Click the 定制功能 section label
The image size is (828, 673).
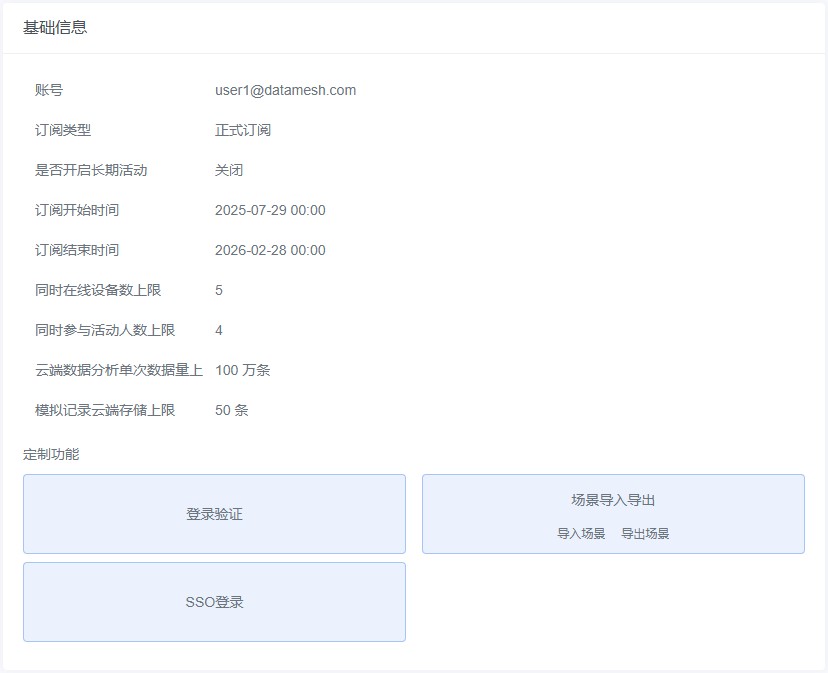pos(51,454)
